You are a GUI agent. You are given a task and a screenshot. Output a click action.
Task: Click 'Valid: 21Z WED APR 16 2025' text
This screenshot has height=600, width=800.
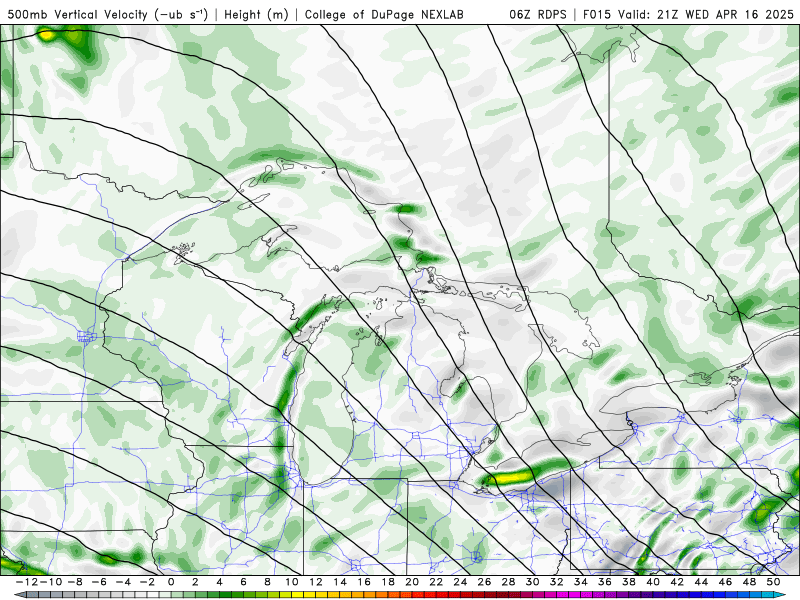[706, 14]
